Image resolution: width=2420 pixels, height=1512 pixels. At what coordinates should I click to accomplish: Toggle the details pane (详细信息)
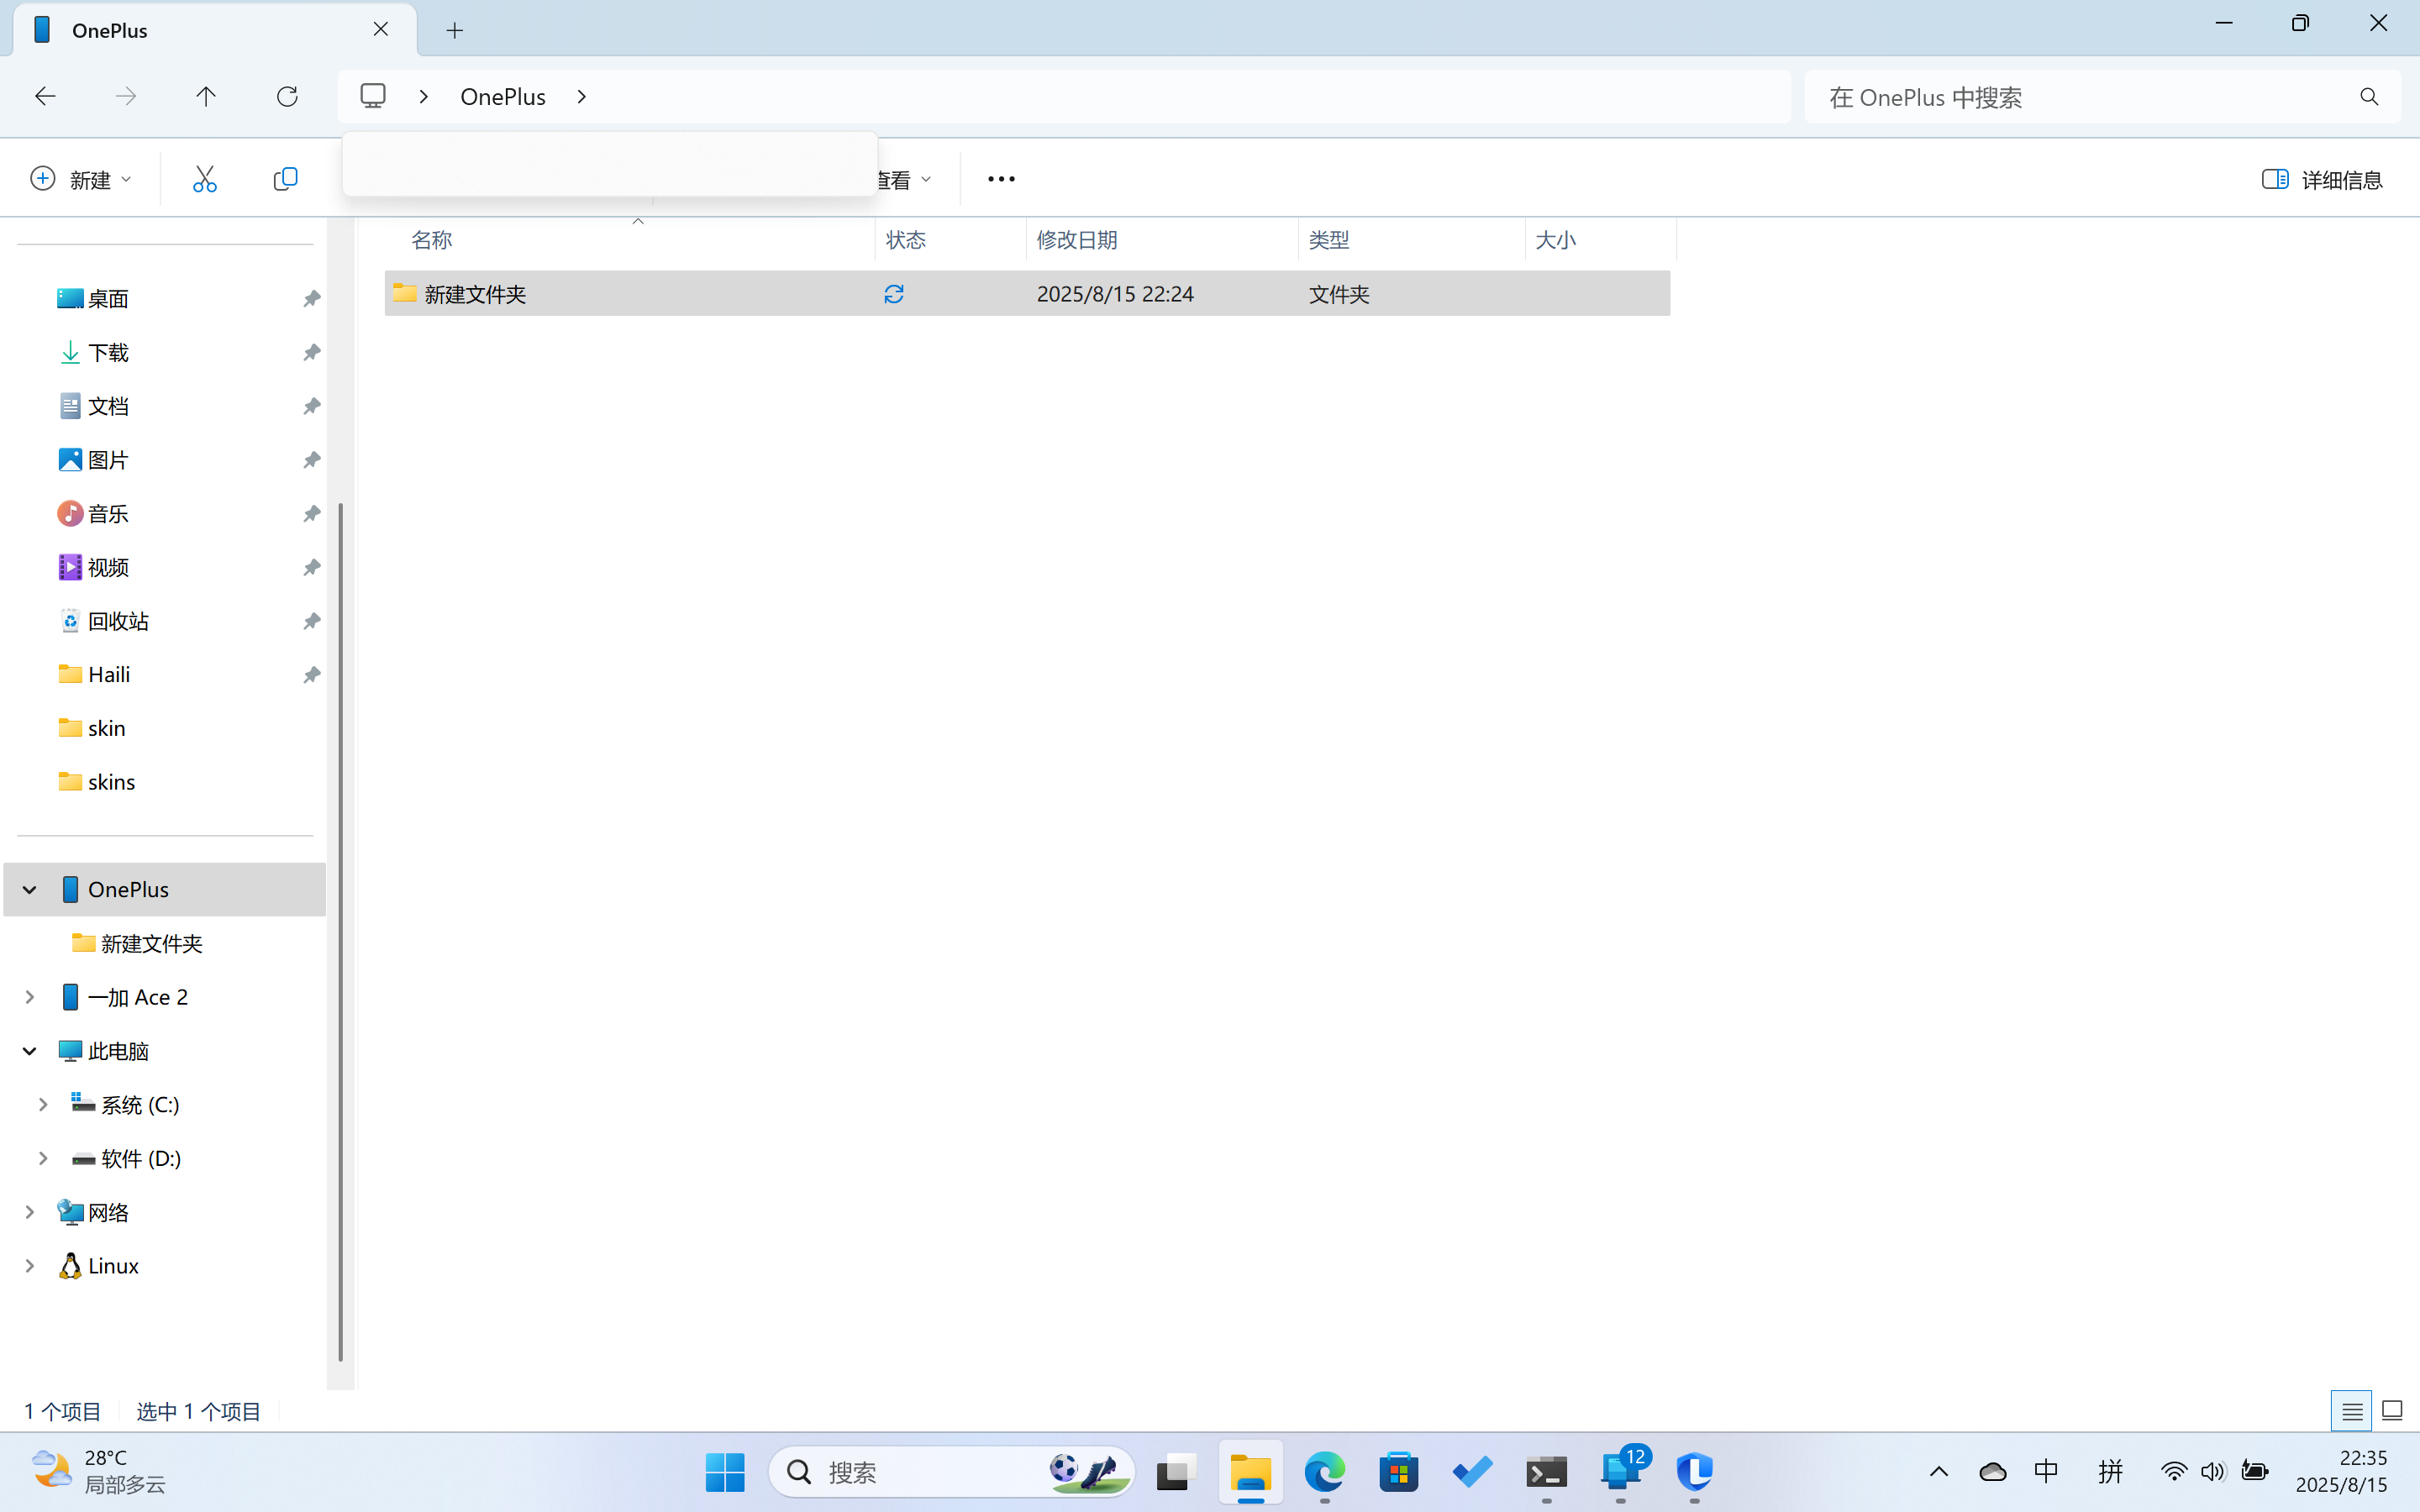click(x=2322, y=179)
